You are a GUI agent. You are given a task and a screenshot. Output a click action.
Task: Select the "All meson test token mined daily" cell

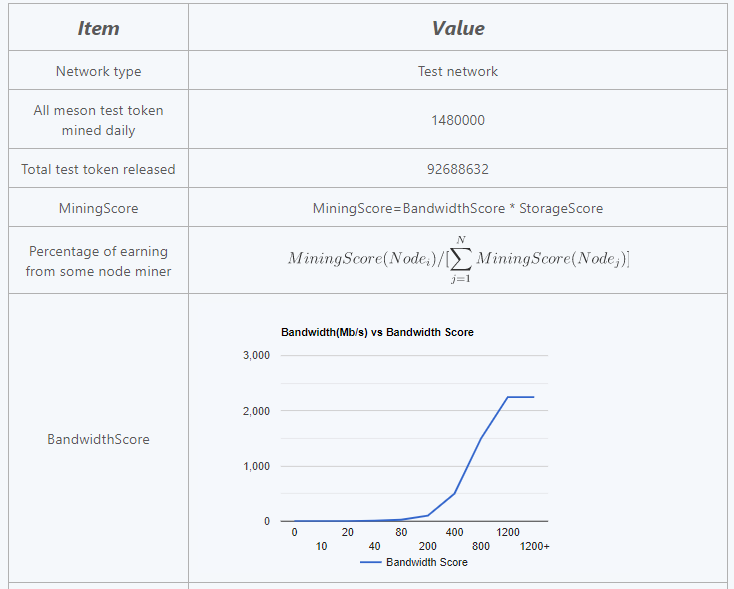[98, 120]
